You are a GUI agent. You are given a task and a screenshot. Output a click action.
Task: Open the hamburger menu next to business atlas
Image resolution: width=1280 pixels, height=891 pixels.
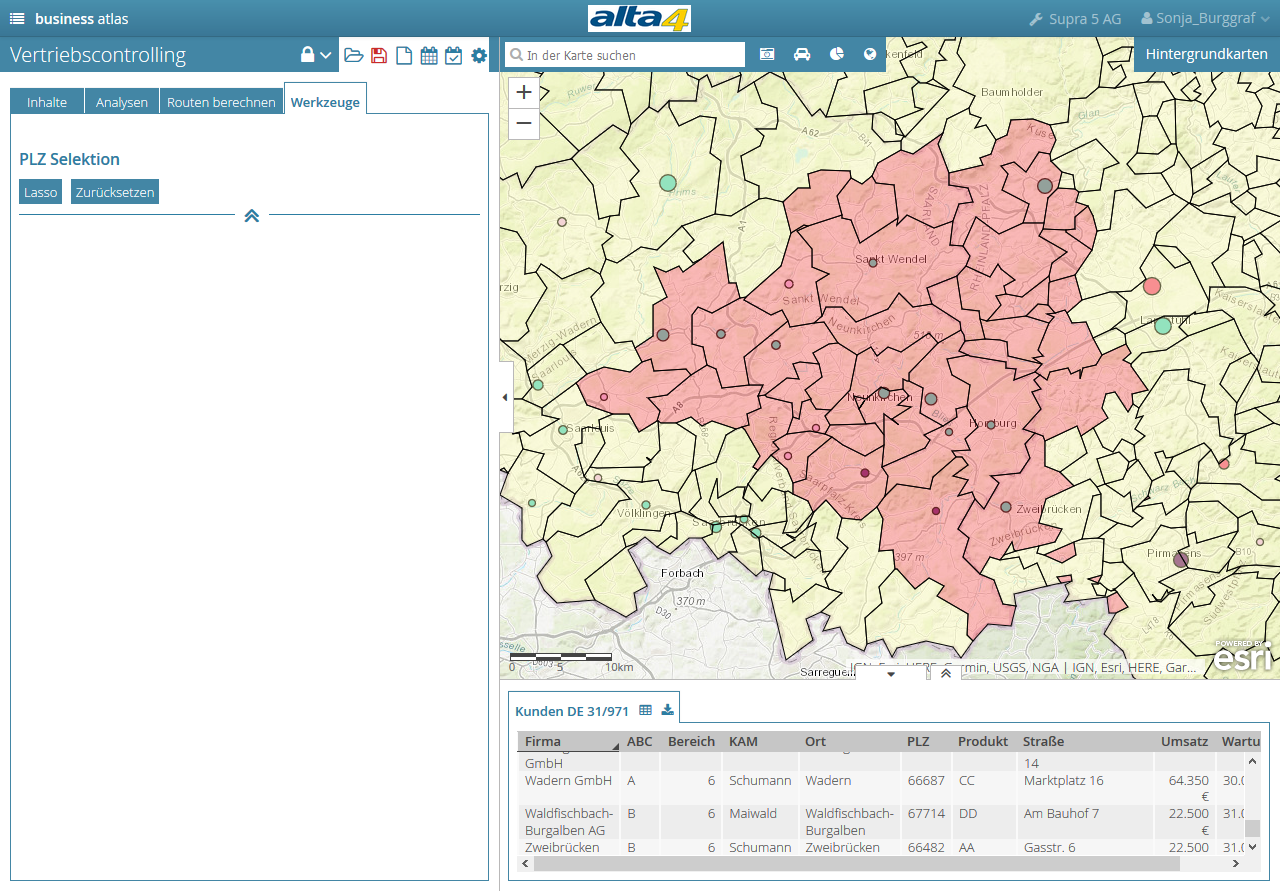[x=17, y=19]
